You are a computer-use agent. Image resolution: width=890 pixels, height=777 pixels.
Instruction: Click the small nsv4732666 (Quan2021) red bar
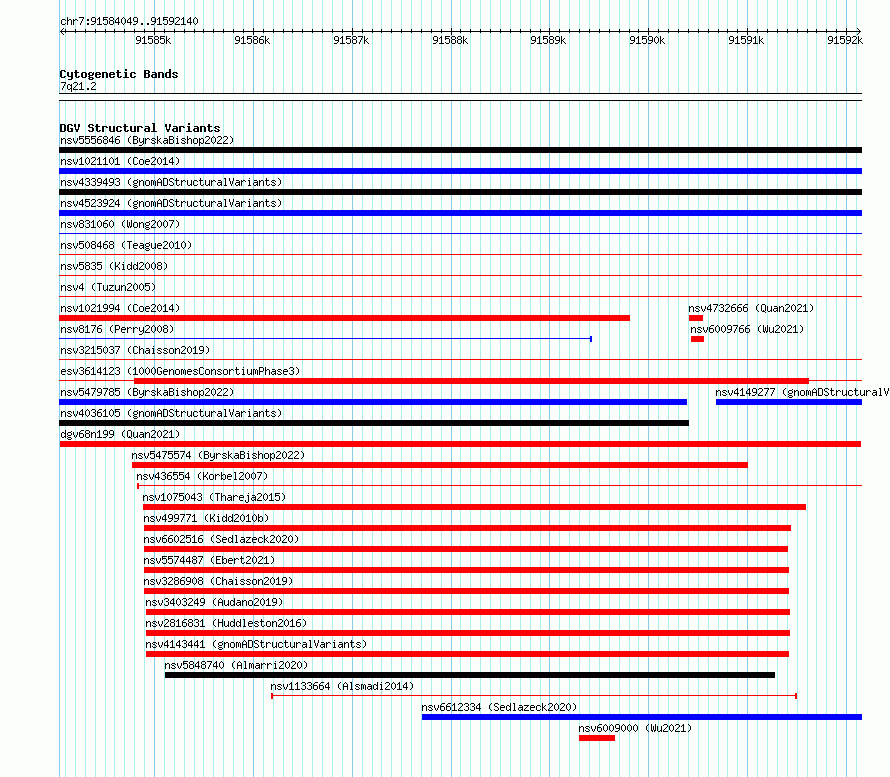tap(696, 318)
